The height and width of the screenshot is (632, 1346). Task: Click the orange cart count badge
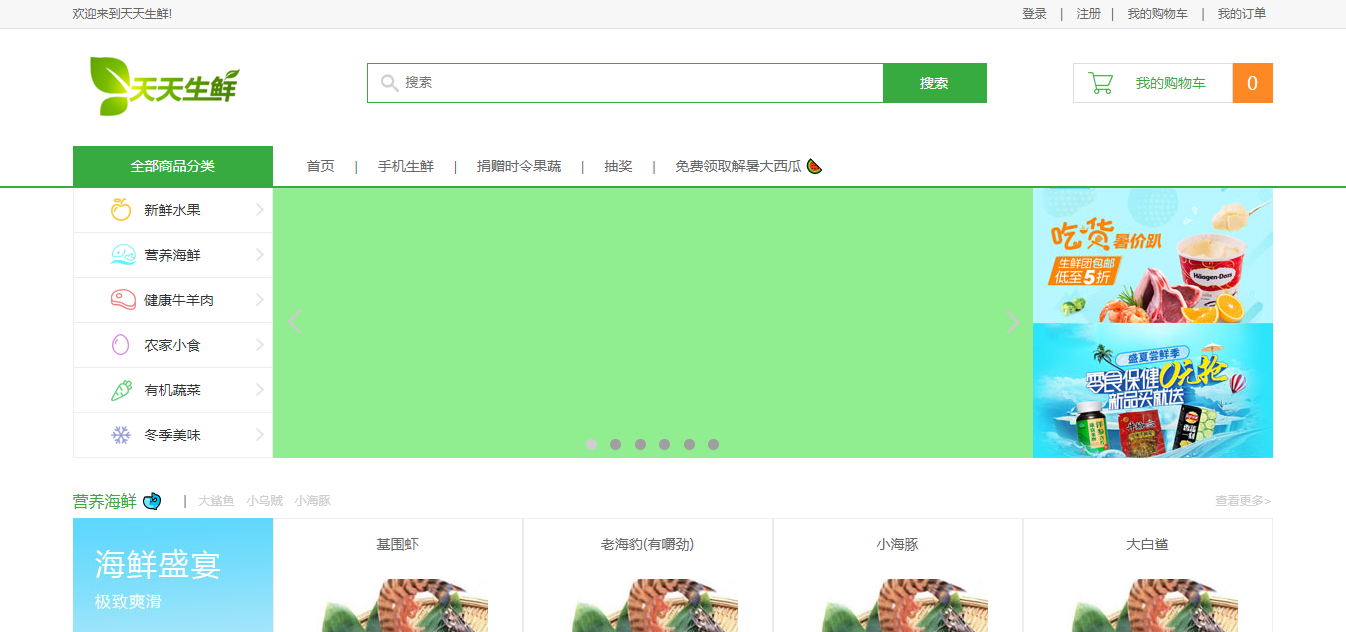1253,83
